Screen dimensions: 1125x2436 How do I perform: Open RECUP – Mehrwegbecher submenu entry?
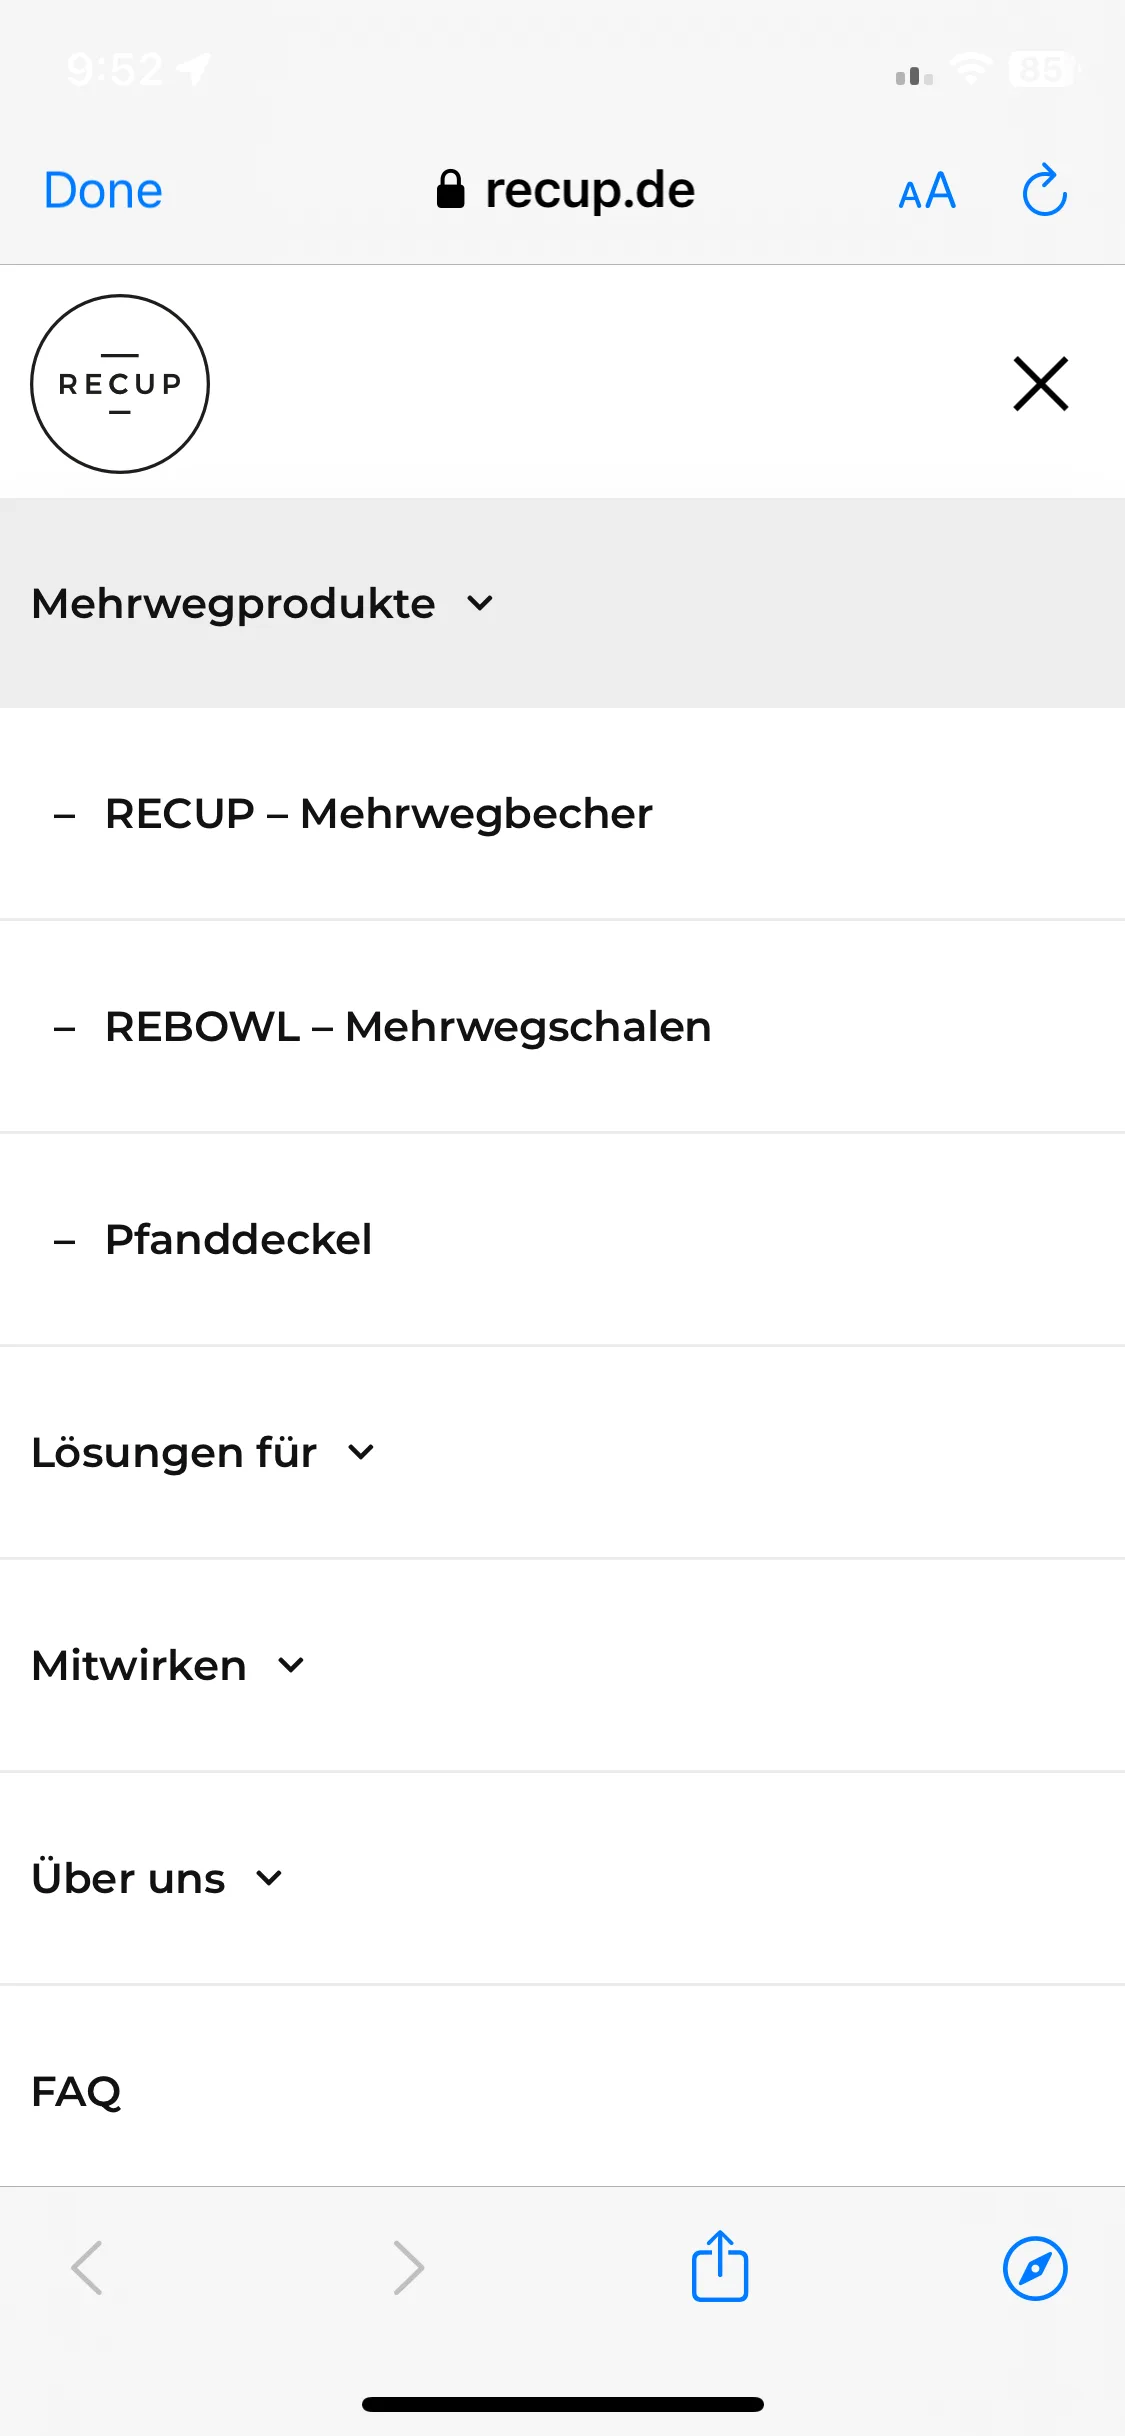click(562, 814)
